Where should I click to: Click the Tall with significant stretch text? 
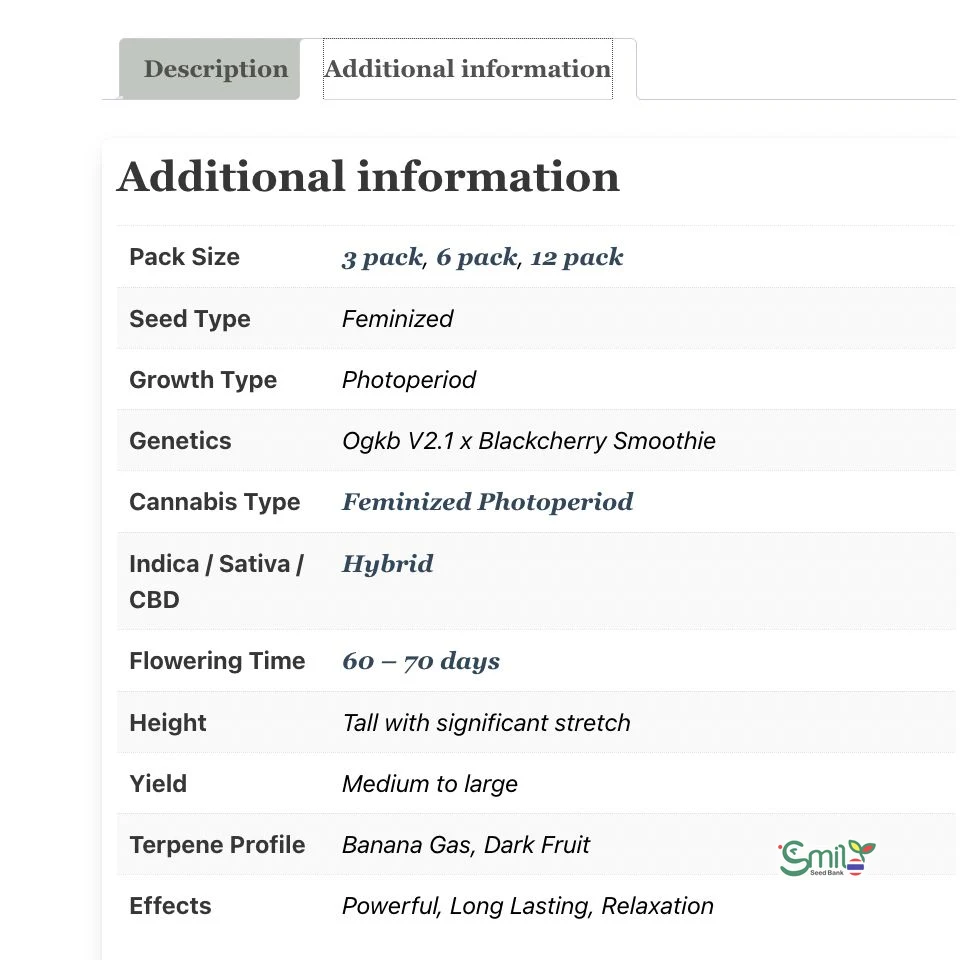click(x=486, y=723)
